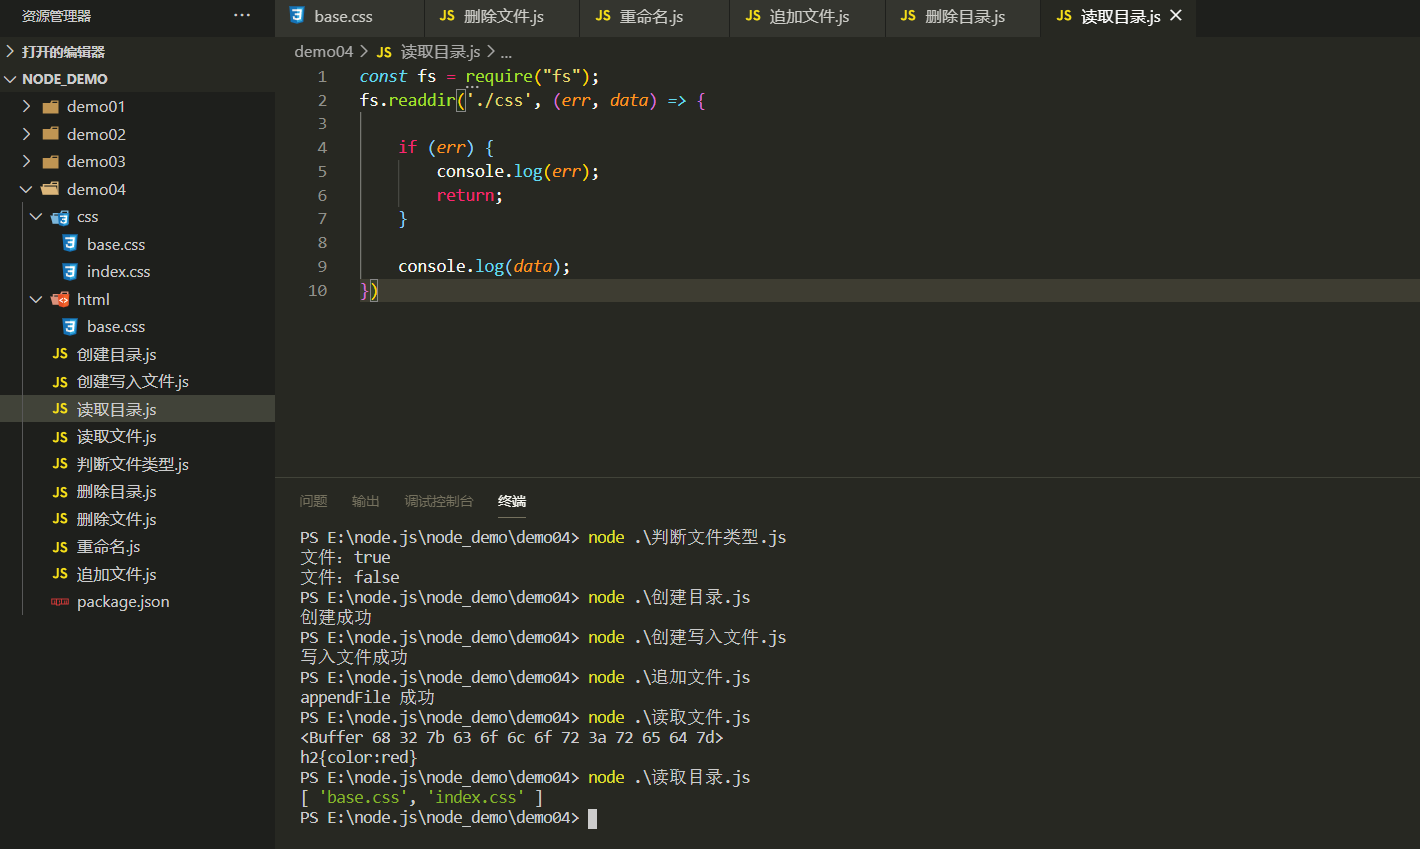Screen dimensions: 1420x849
Task: Expand the demo01 folder chevron
Action: coord(27,106)
